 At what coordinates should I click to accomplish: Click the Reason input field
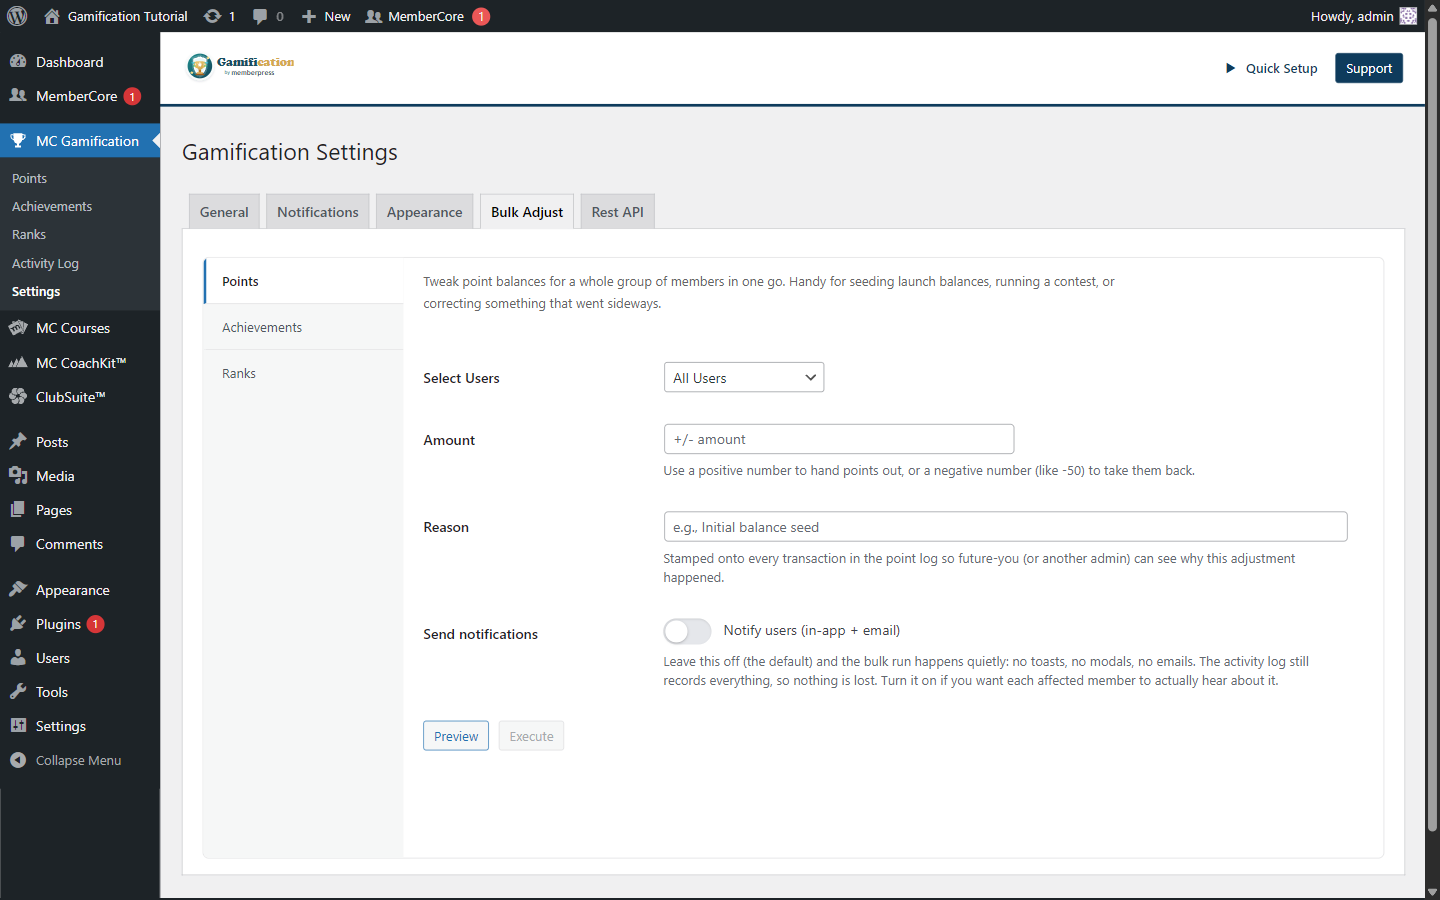tap(1005, 527)
